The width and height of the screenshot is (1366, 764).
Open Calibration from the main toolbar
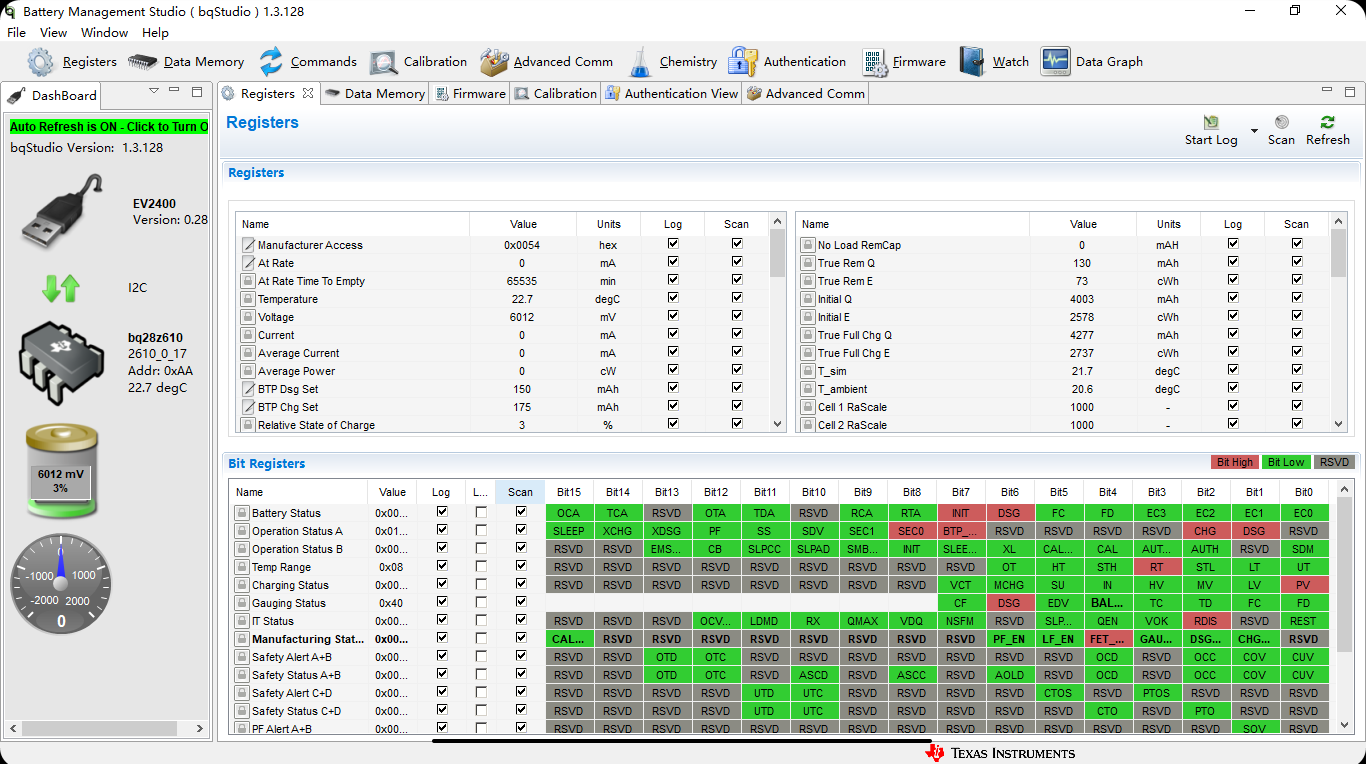(418, 62)
